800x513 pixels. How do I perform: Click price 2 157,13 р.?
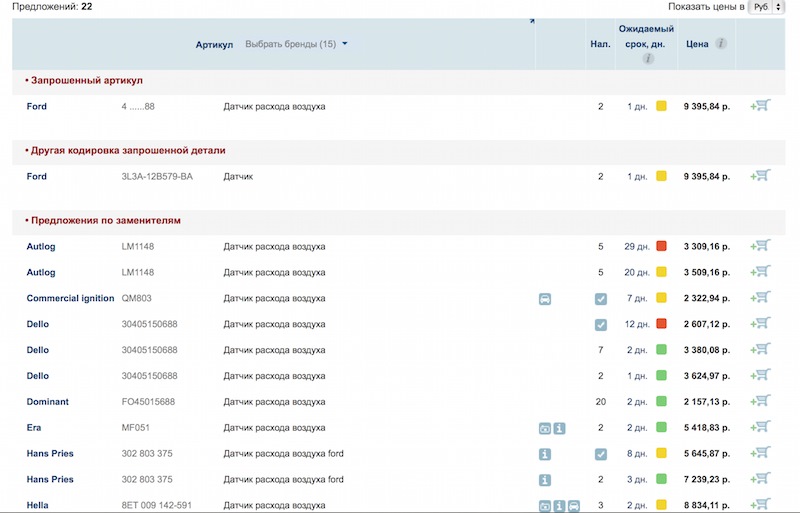click(707, 402)
